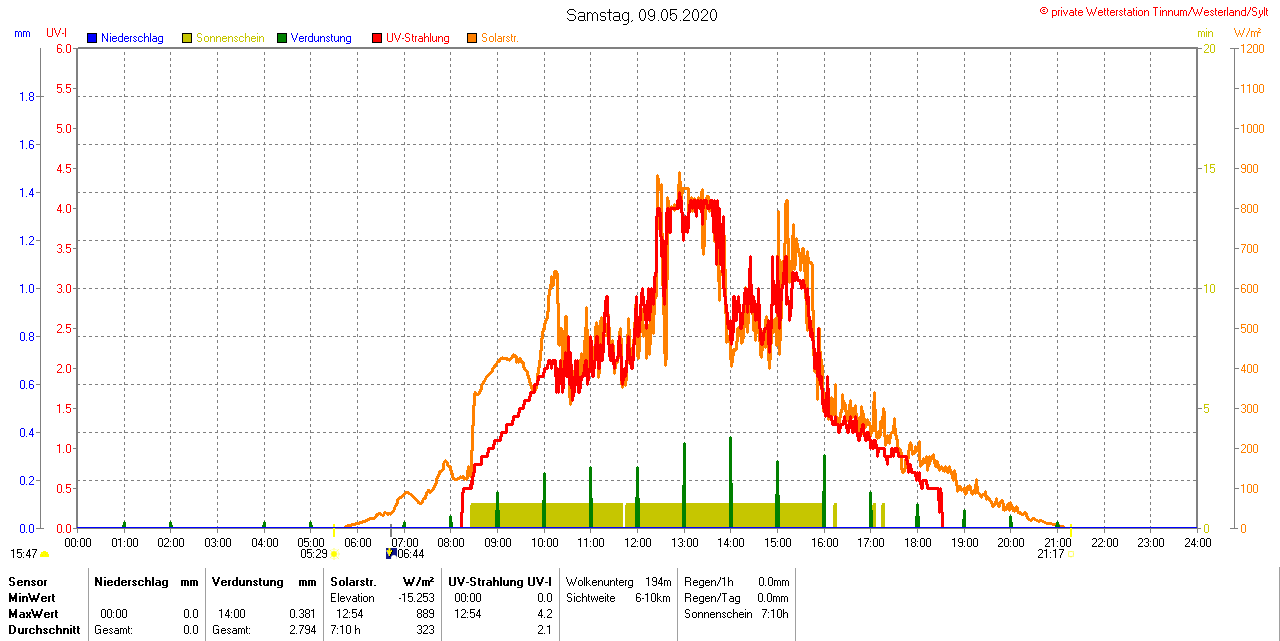Click the orange Solarstr. legend swatch
Screen dimensions: 1280x641
click(472, 38)
